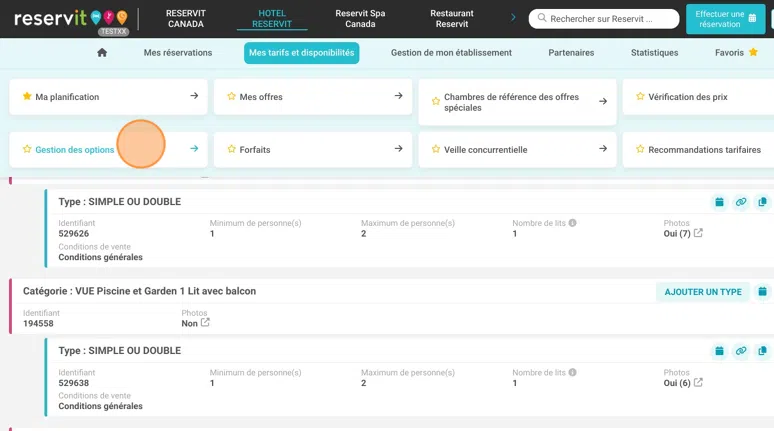Viewport: 774px width, 431px height.
Task: Open photos external link for Oui (6)
Action: (x=698, y=383)
